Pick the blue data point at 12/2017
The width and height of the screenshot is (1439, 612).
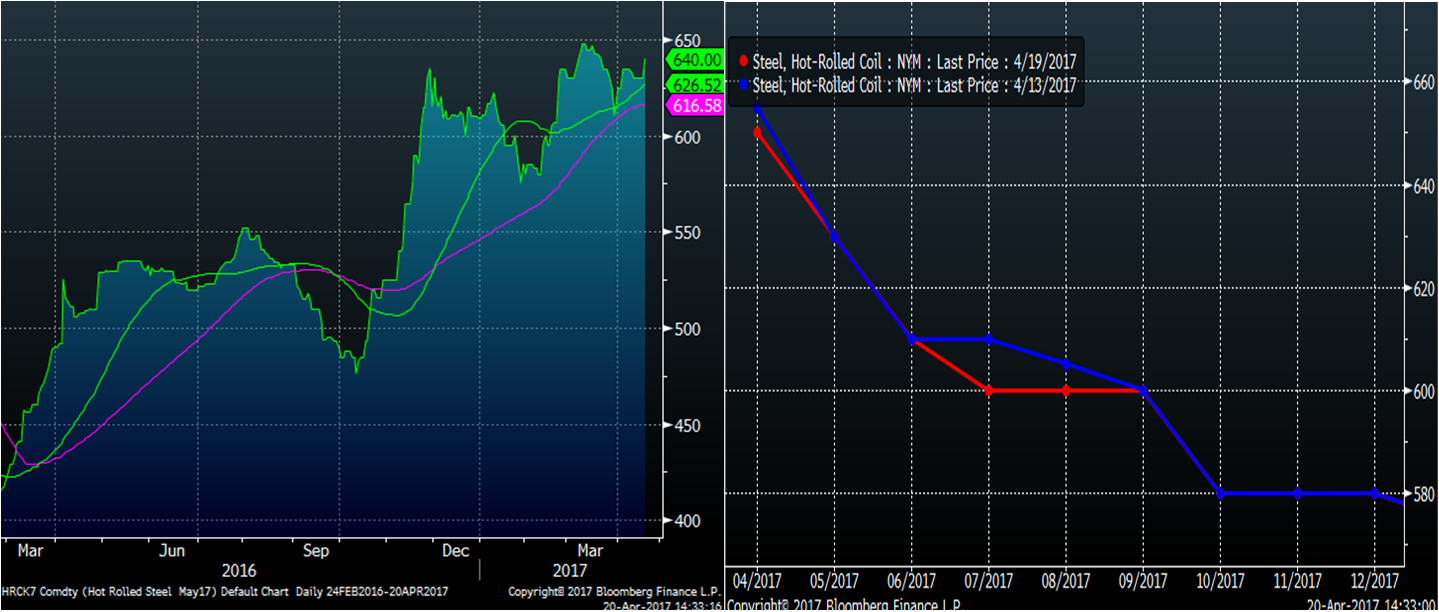tap(1374, 494)
